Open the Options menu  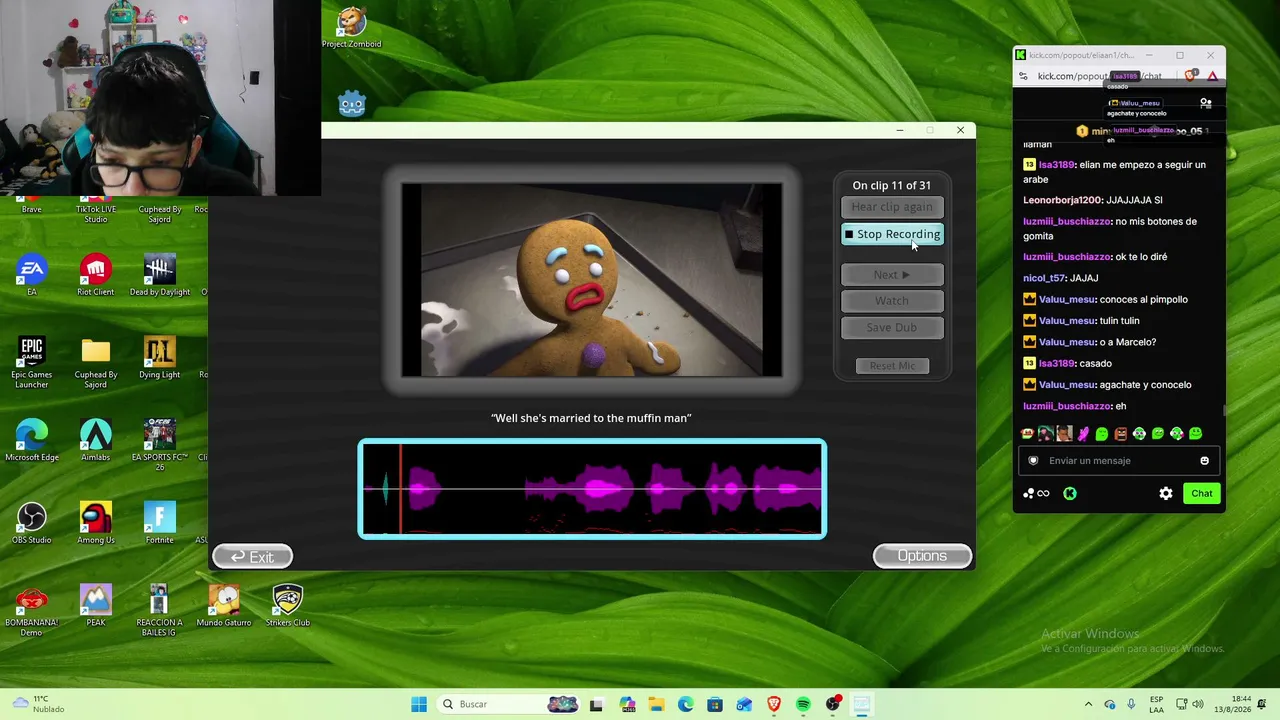point(922,556)
